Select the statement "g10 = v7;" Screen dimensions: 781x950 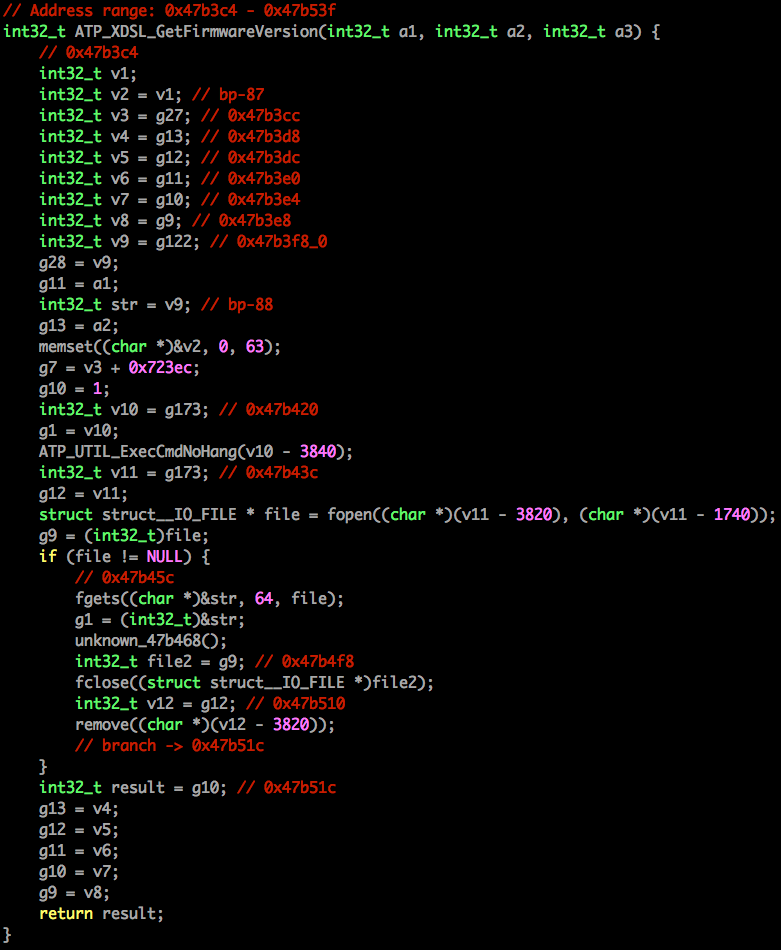(x=79, y=872)
